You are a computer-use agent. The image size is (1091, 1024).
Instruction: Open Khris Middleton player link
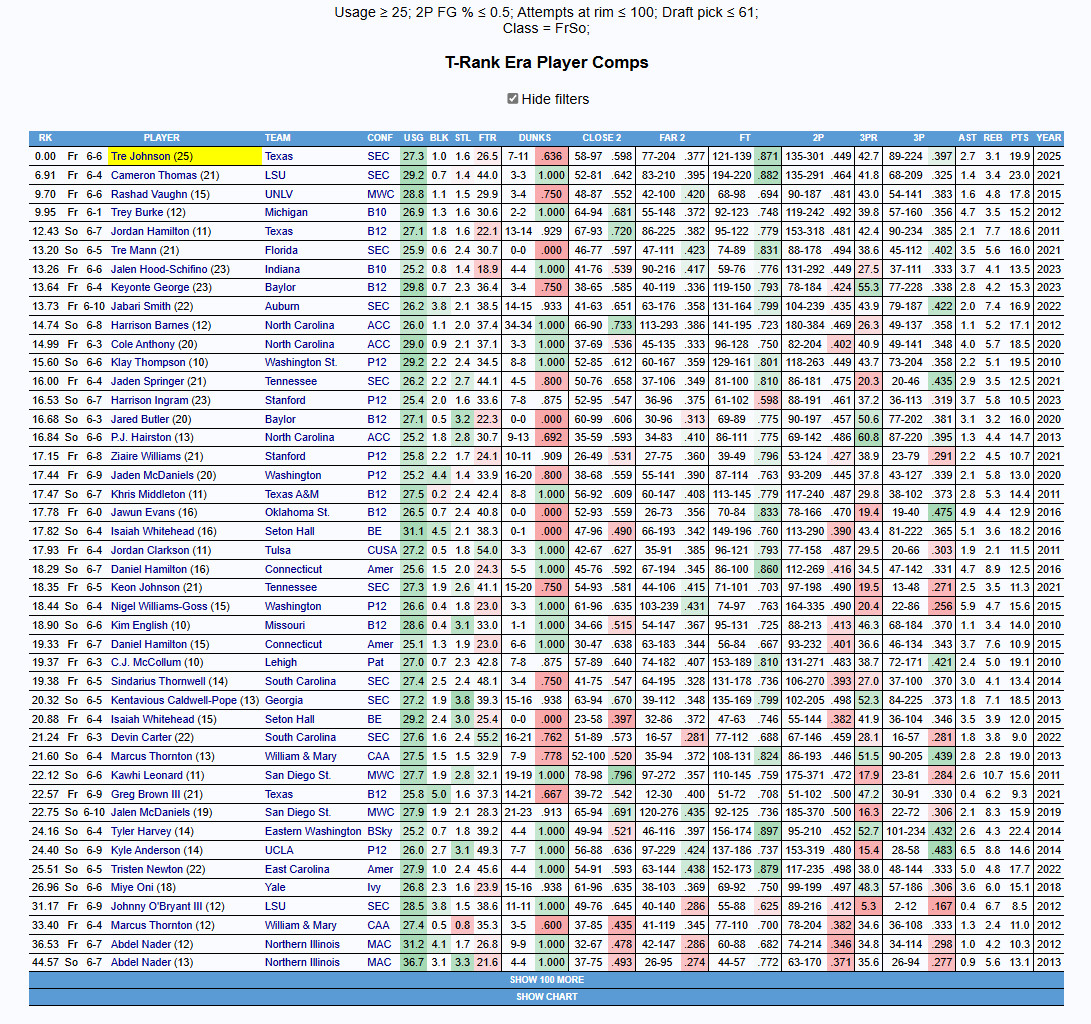click(159, 494)
